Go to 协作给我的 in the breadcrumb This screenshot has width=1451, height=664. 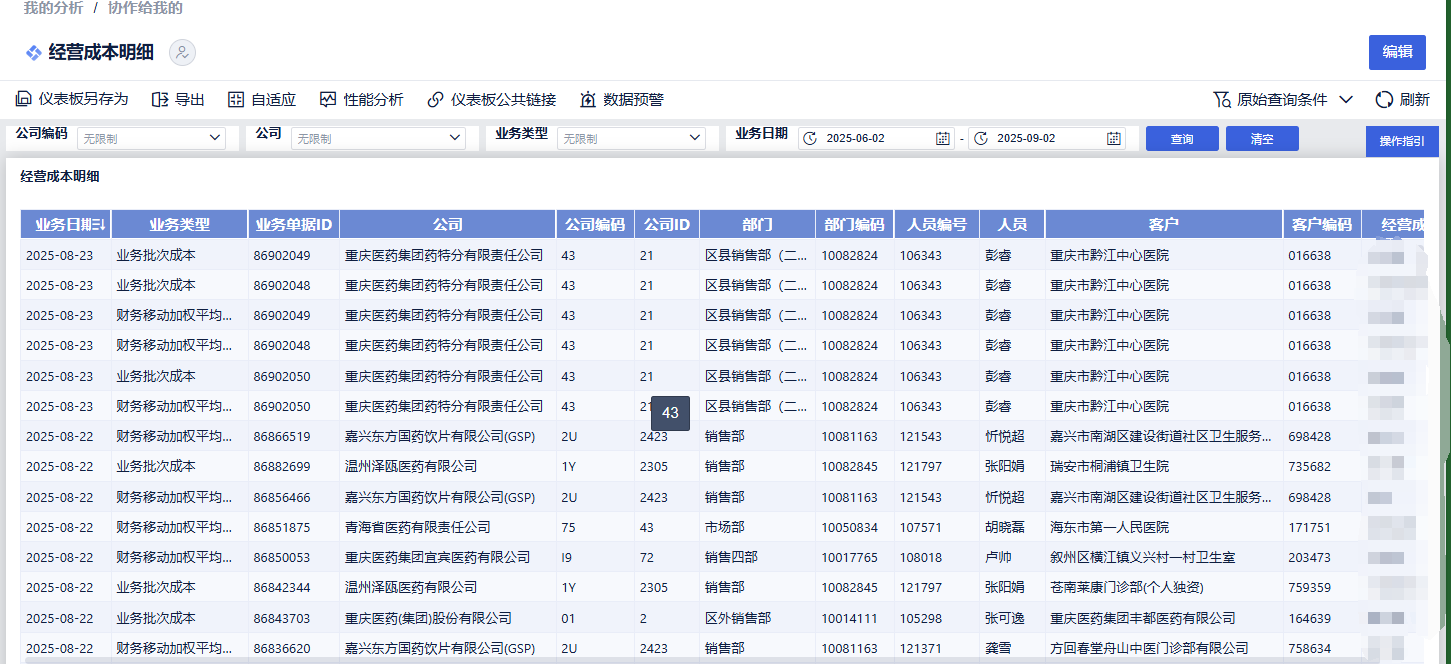[x=145, y=8]
